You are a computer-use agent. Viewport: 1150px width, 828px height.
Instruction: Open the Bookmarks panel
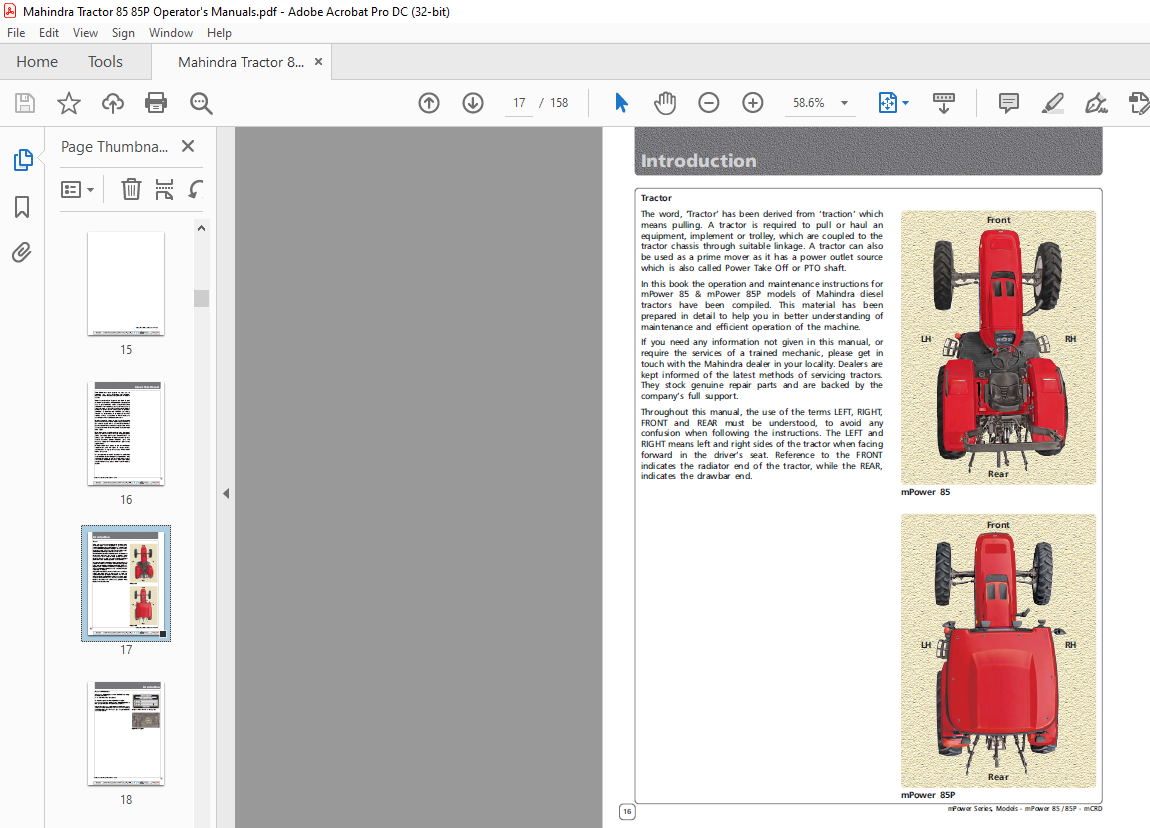[22, 207]
